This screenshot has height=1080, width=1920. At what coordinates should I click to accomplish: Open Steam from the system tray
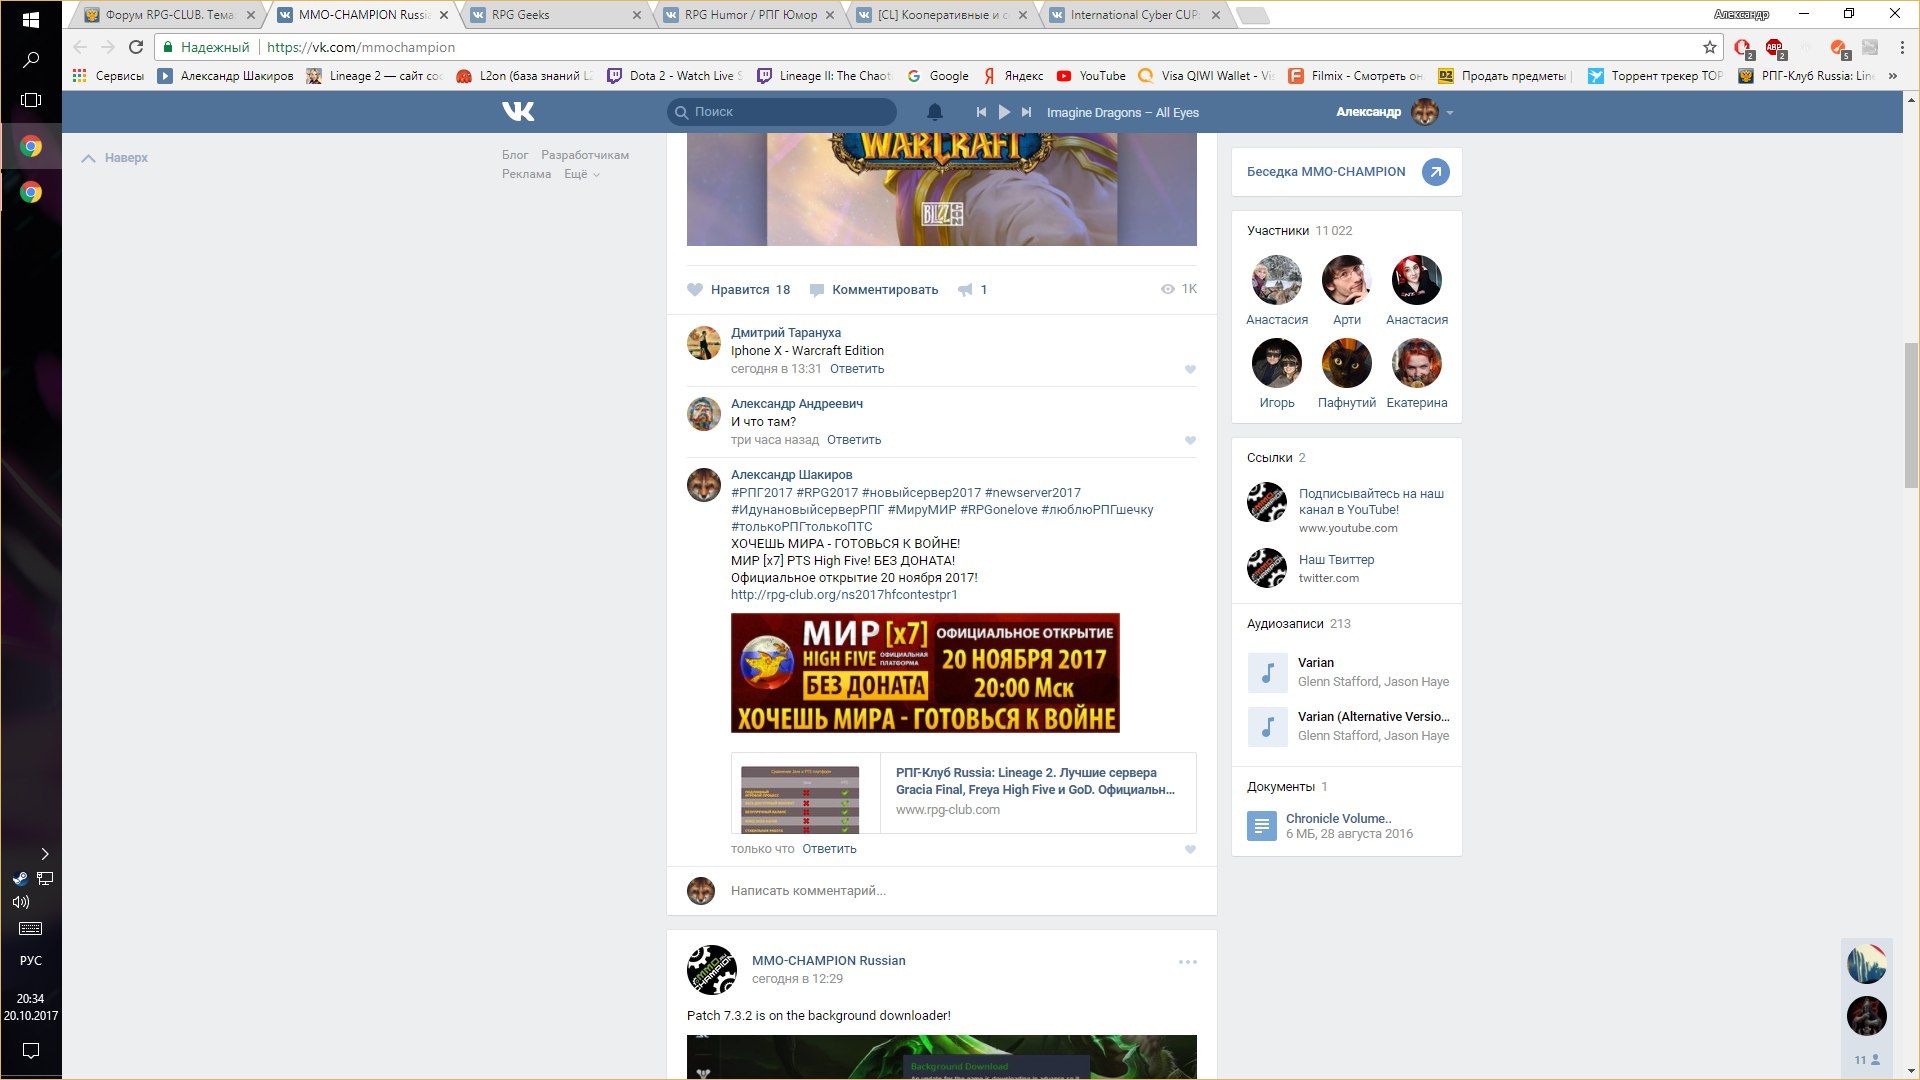tap(20, 879)
